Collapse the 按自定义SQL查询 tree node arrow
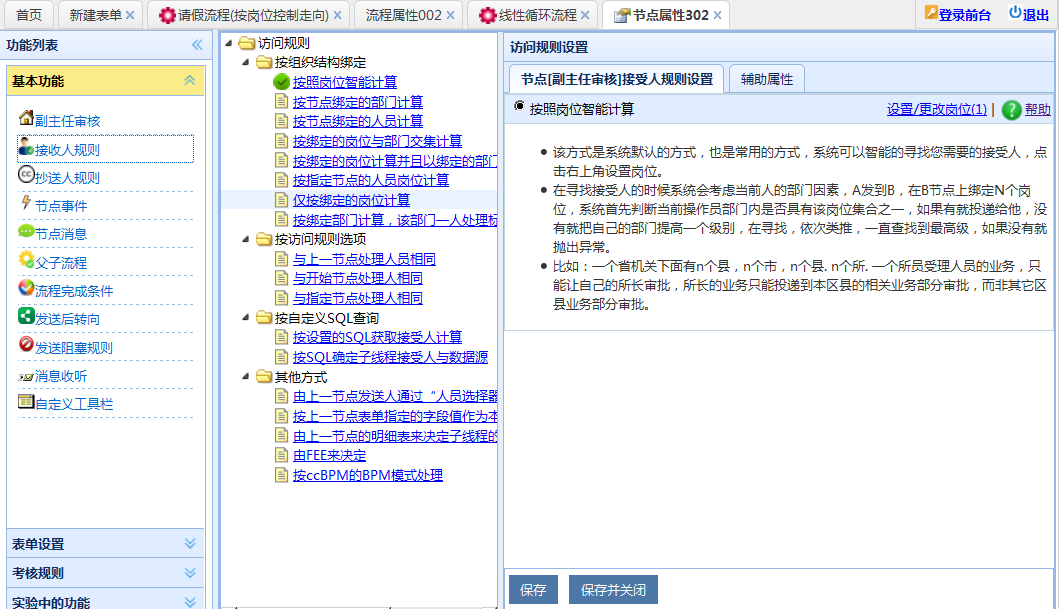The image size is (1059, 609). point(246,317)
